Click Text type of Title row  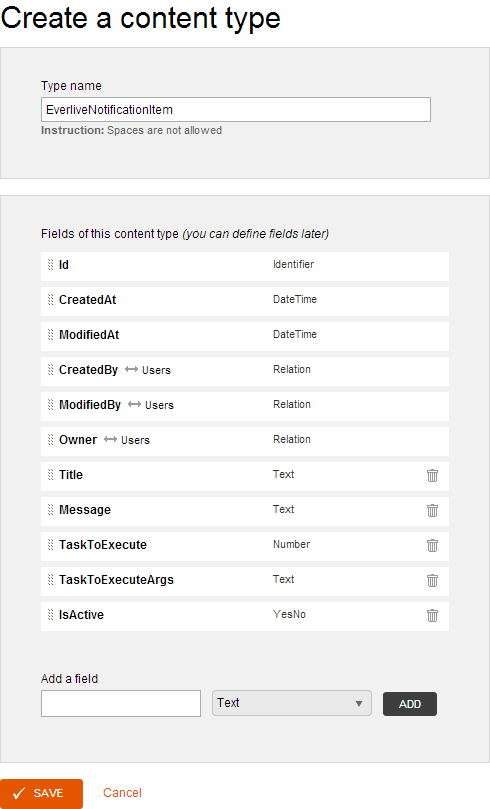point(284,474)
